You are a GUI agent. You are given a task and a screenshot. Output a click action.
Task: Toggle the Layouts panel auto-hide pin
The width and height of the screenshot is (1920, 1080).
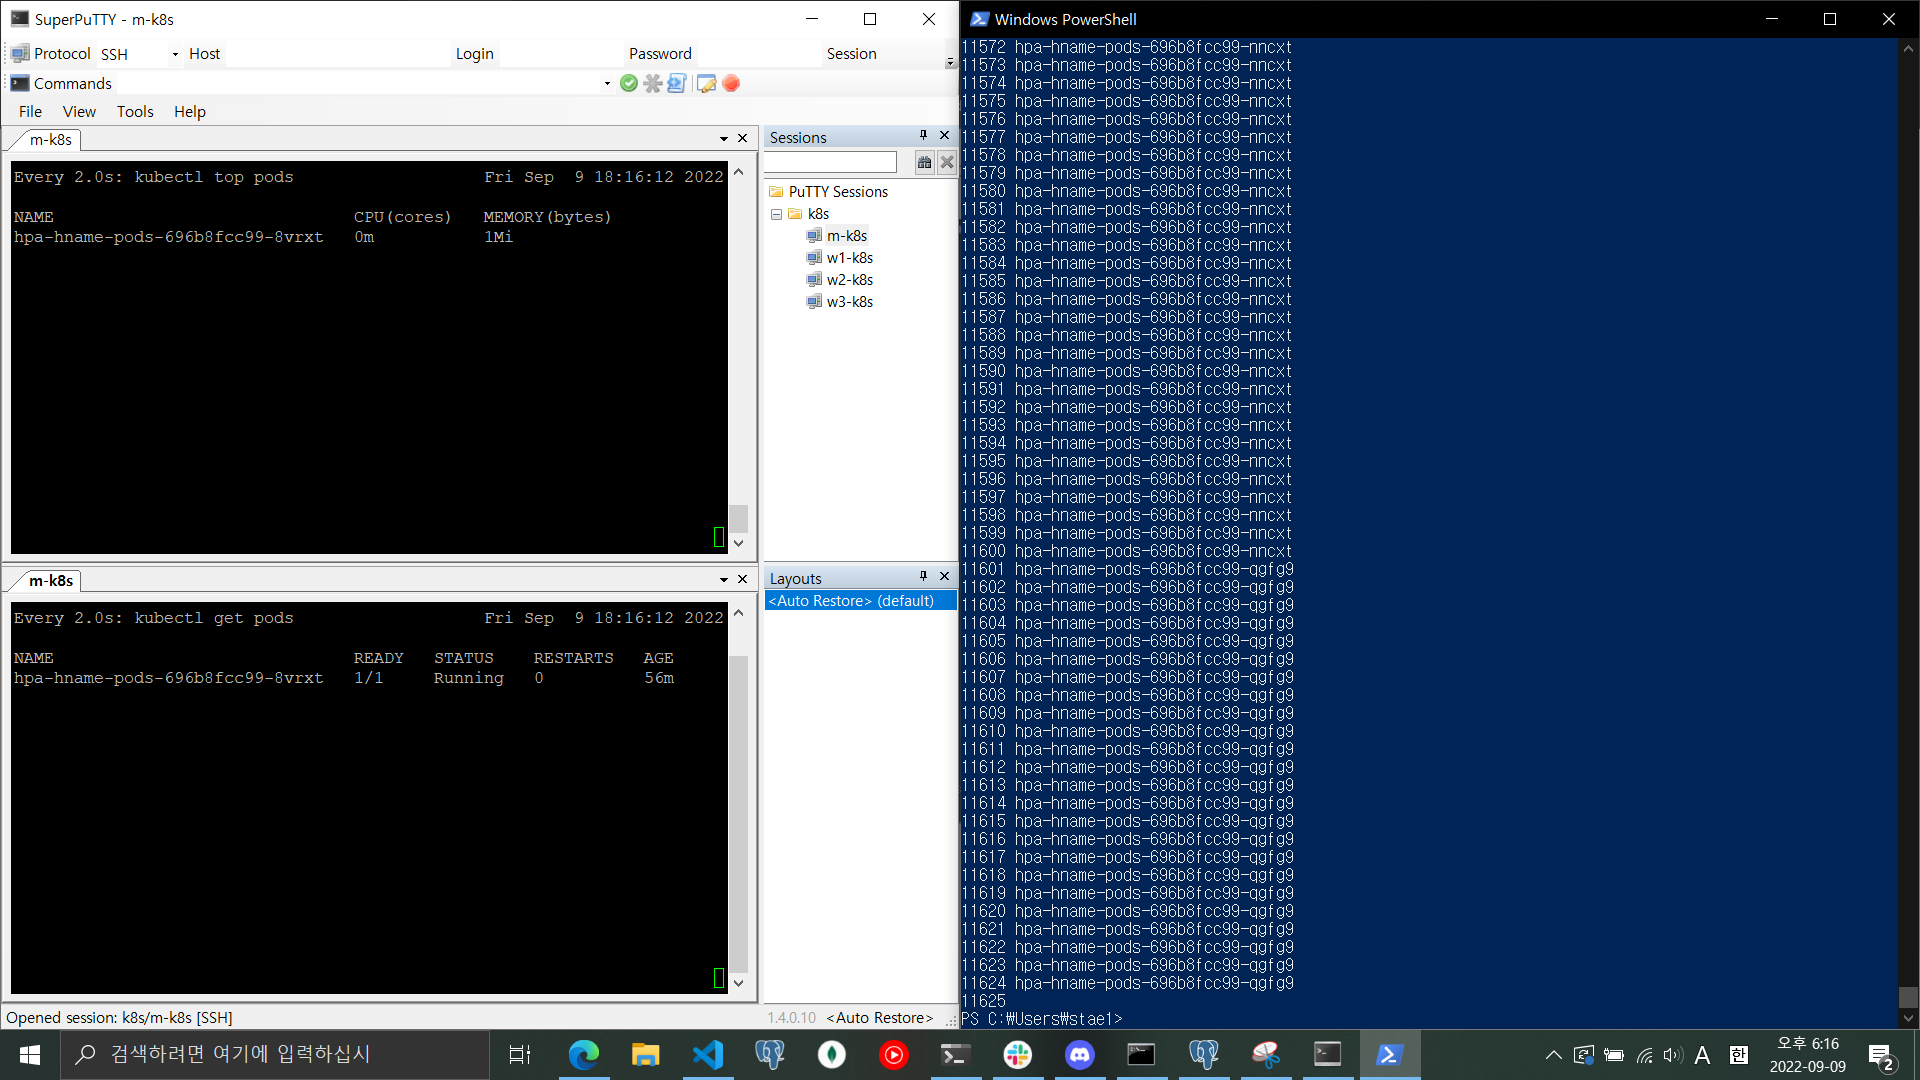(x=923, y=576)
